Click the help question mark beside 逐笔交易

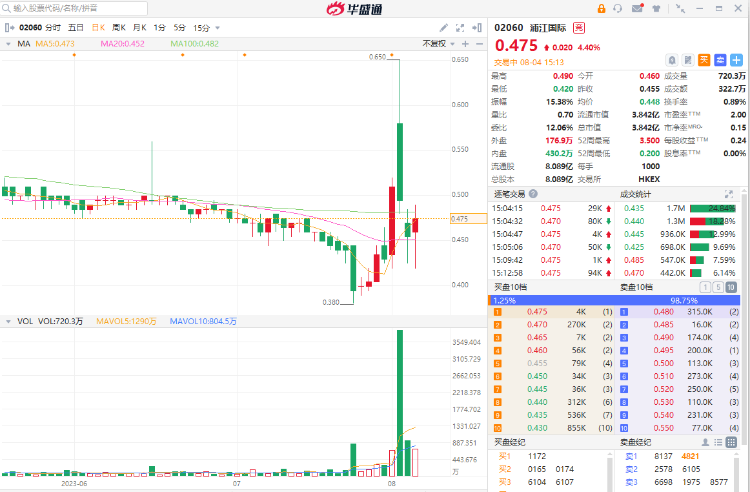tap(533, 194)
